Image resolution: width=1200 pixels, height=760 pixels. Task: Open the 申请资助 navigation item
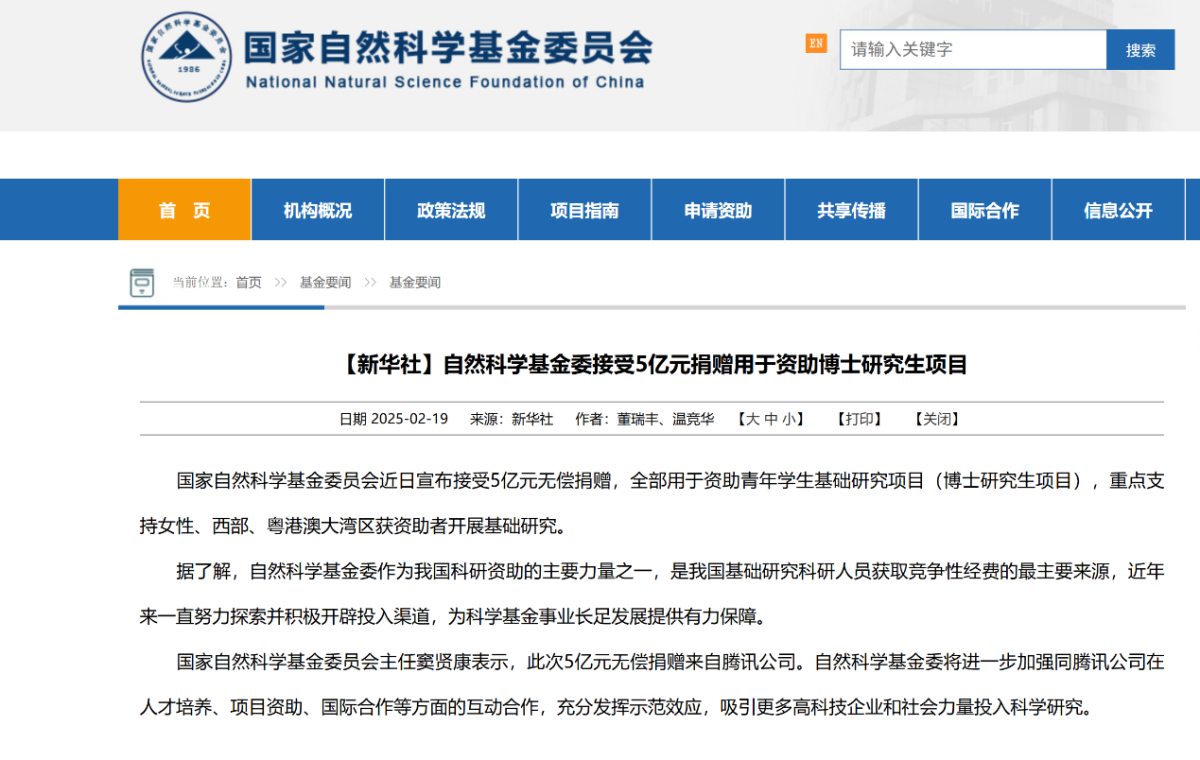(x=718, y=210)
